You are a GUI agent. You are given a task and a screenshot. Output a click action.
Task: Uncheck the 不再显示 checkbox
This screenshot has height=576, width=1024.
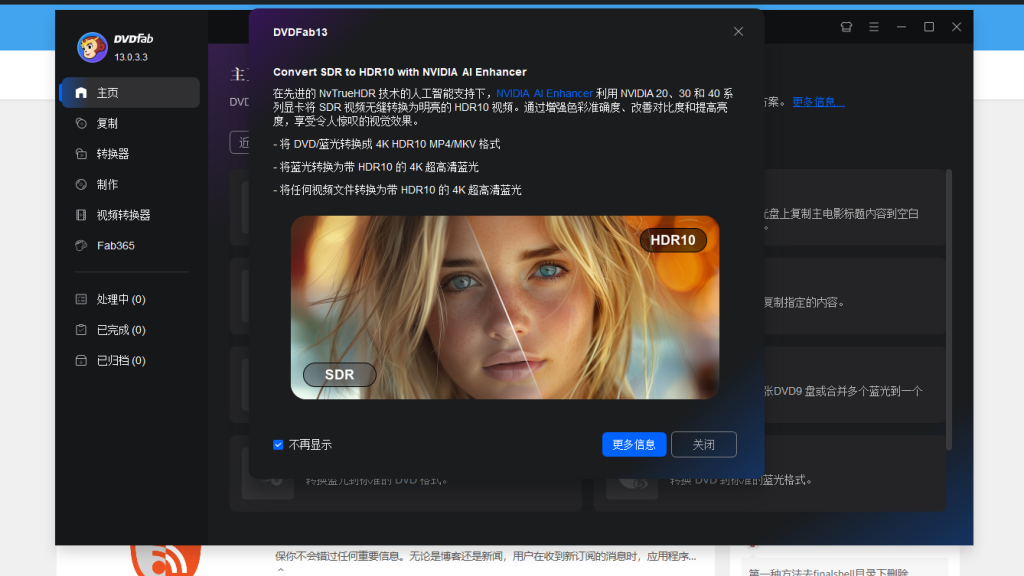tap(278, 445)
